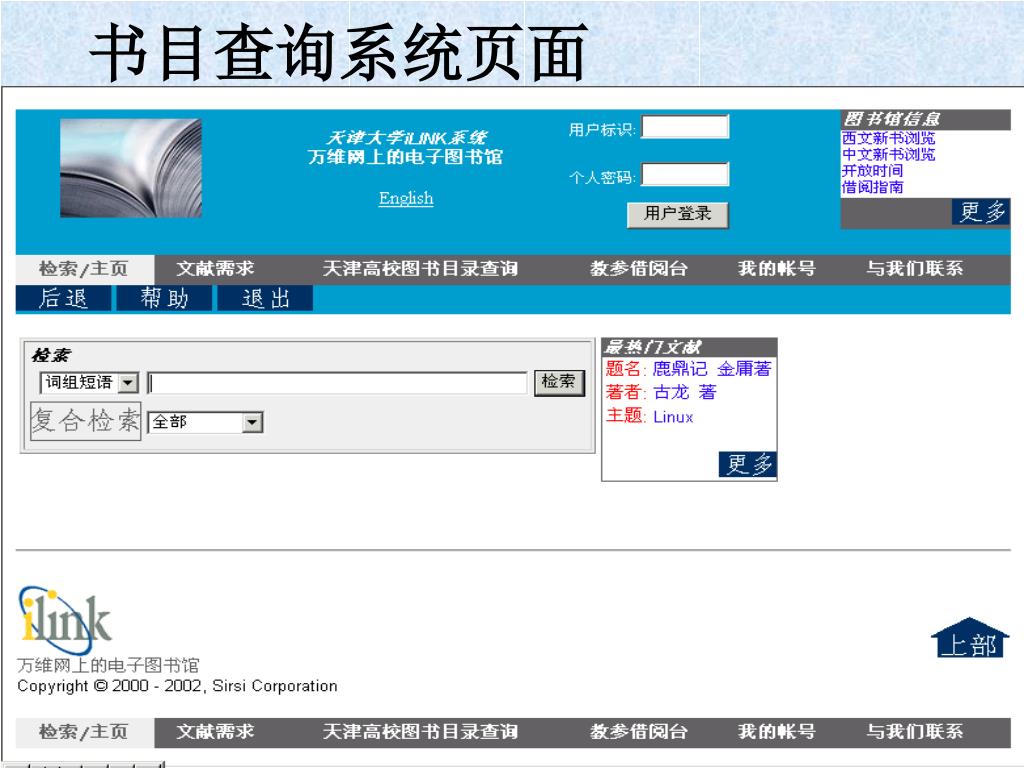Click 更多 in 图书馆信息 panel
This screenshot has width=1024, height=768.
pos(981,212)
